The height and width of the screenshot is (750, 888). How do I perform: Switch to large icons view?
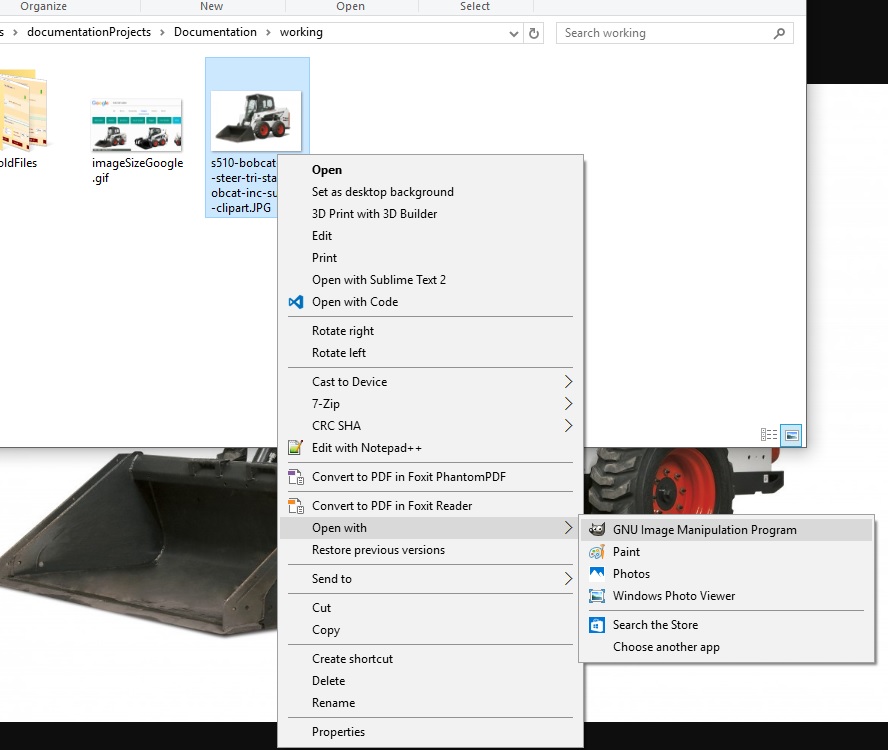pos(791,435)
